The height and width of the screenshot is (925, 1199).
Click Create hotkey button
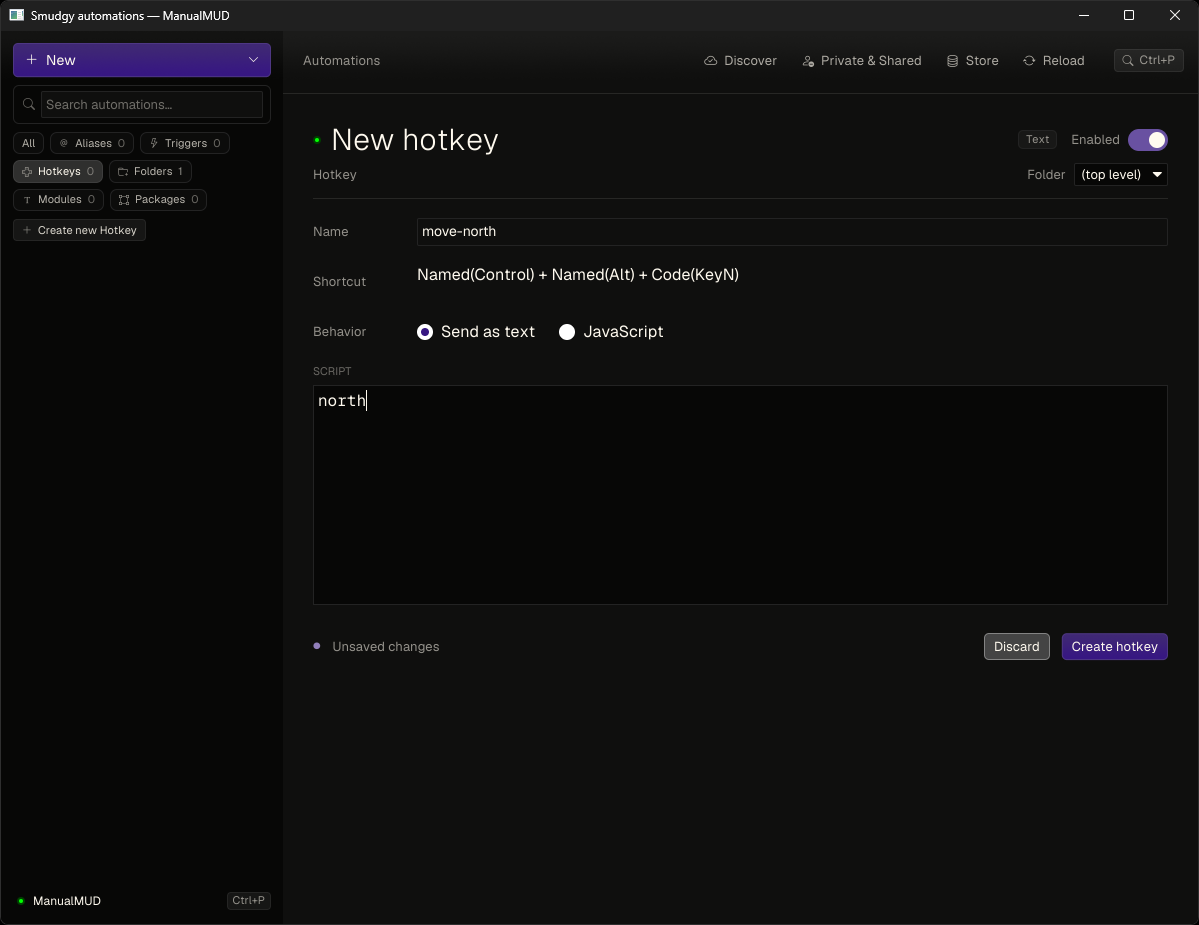[1114, 647]
